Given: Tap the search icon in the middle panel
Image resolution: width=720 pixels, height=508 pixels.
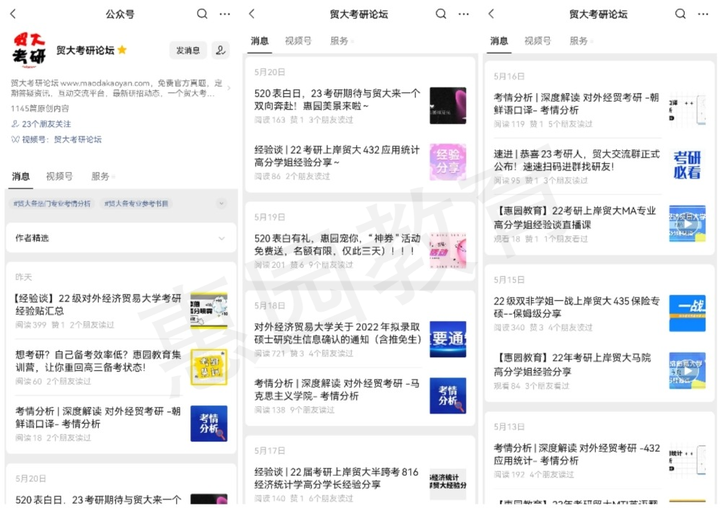Looking at the screenshot, I should 441,14.
